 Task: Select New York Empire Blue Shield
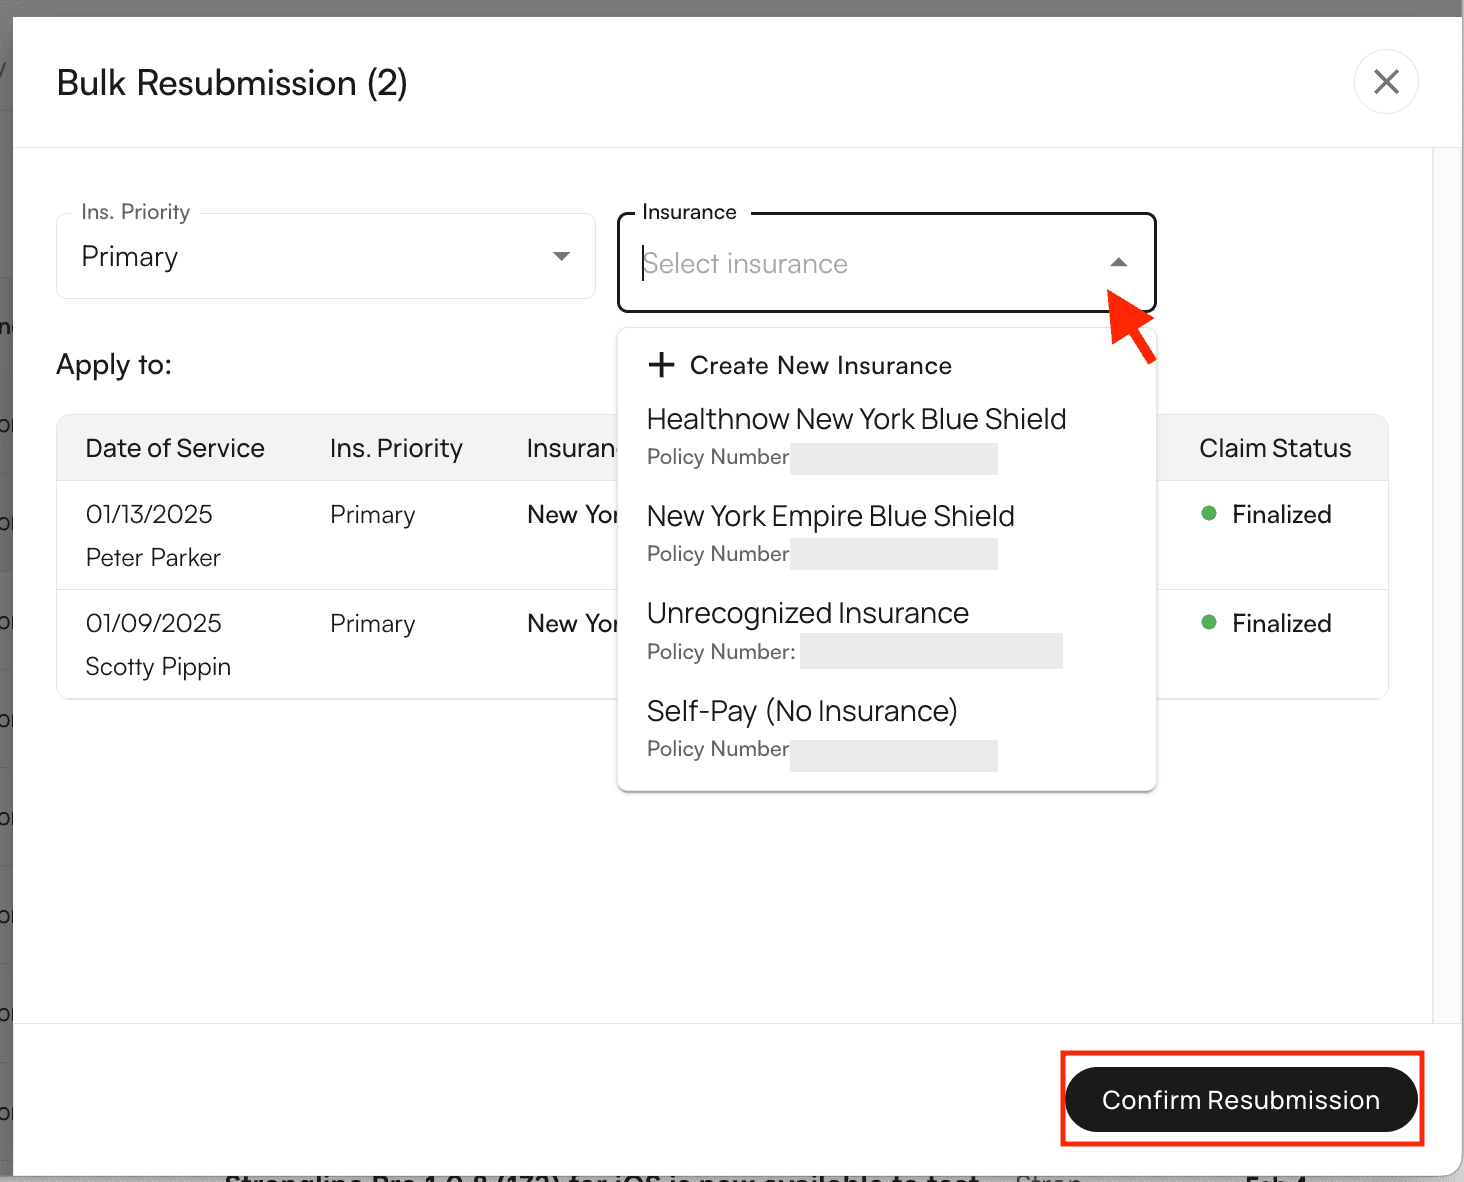pyautogui.click(x=887, y=534)
